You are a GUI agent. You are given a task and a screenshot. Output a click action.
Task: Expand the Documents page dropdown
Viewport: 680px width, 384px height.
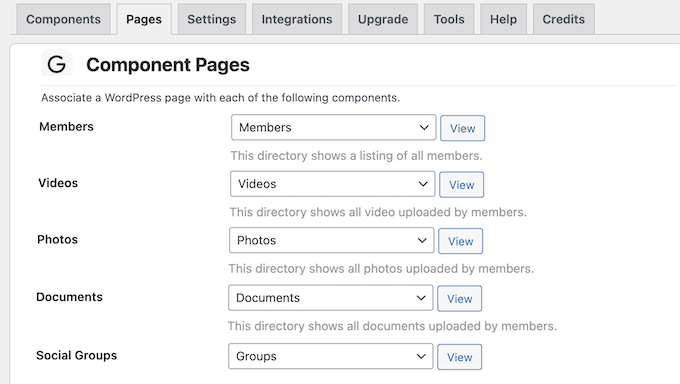tap(331, 298)
